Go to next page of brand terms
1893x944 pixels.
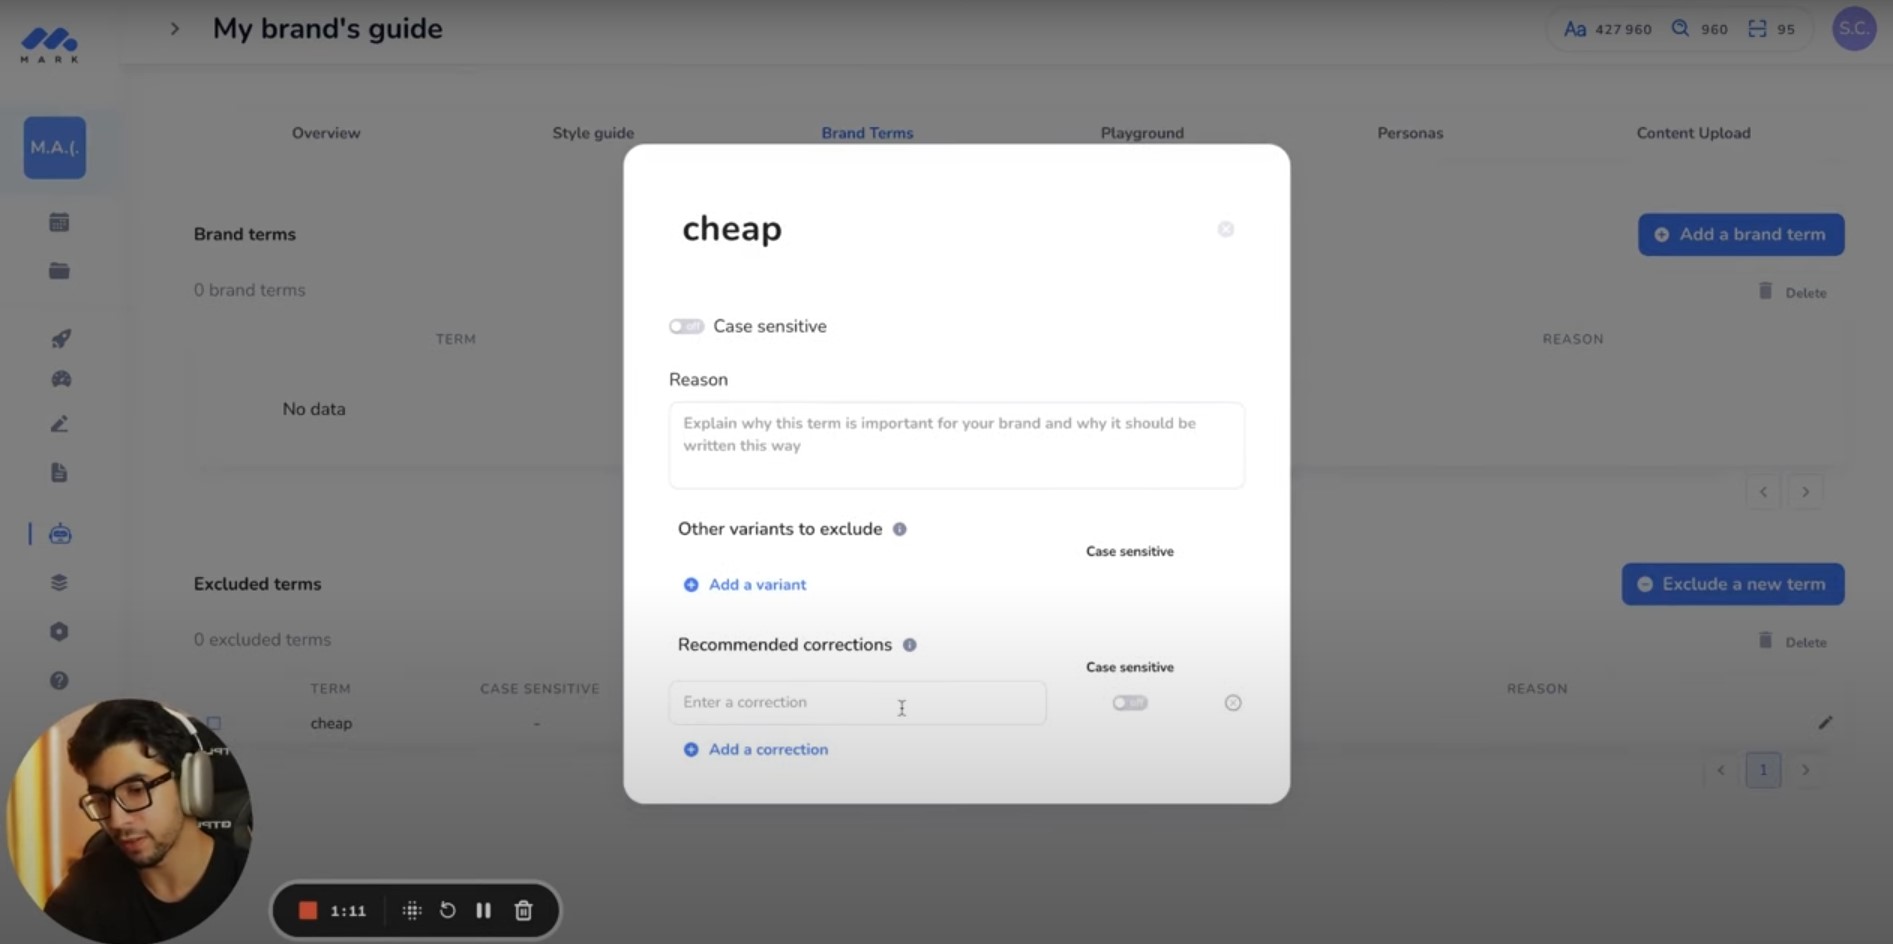tap(1805, 492)
